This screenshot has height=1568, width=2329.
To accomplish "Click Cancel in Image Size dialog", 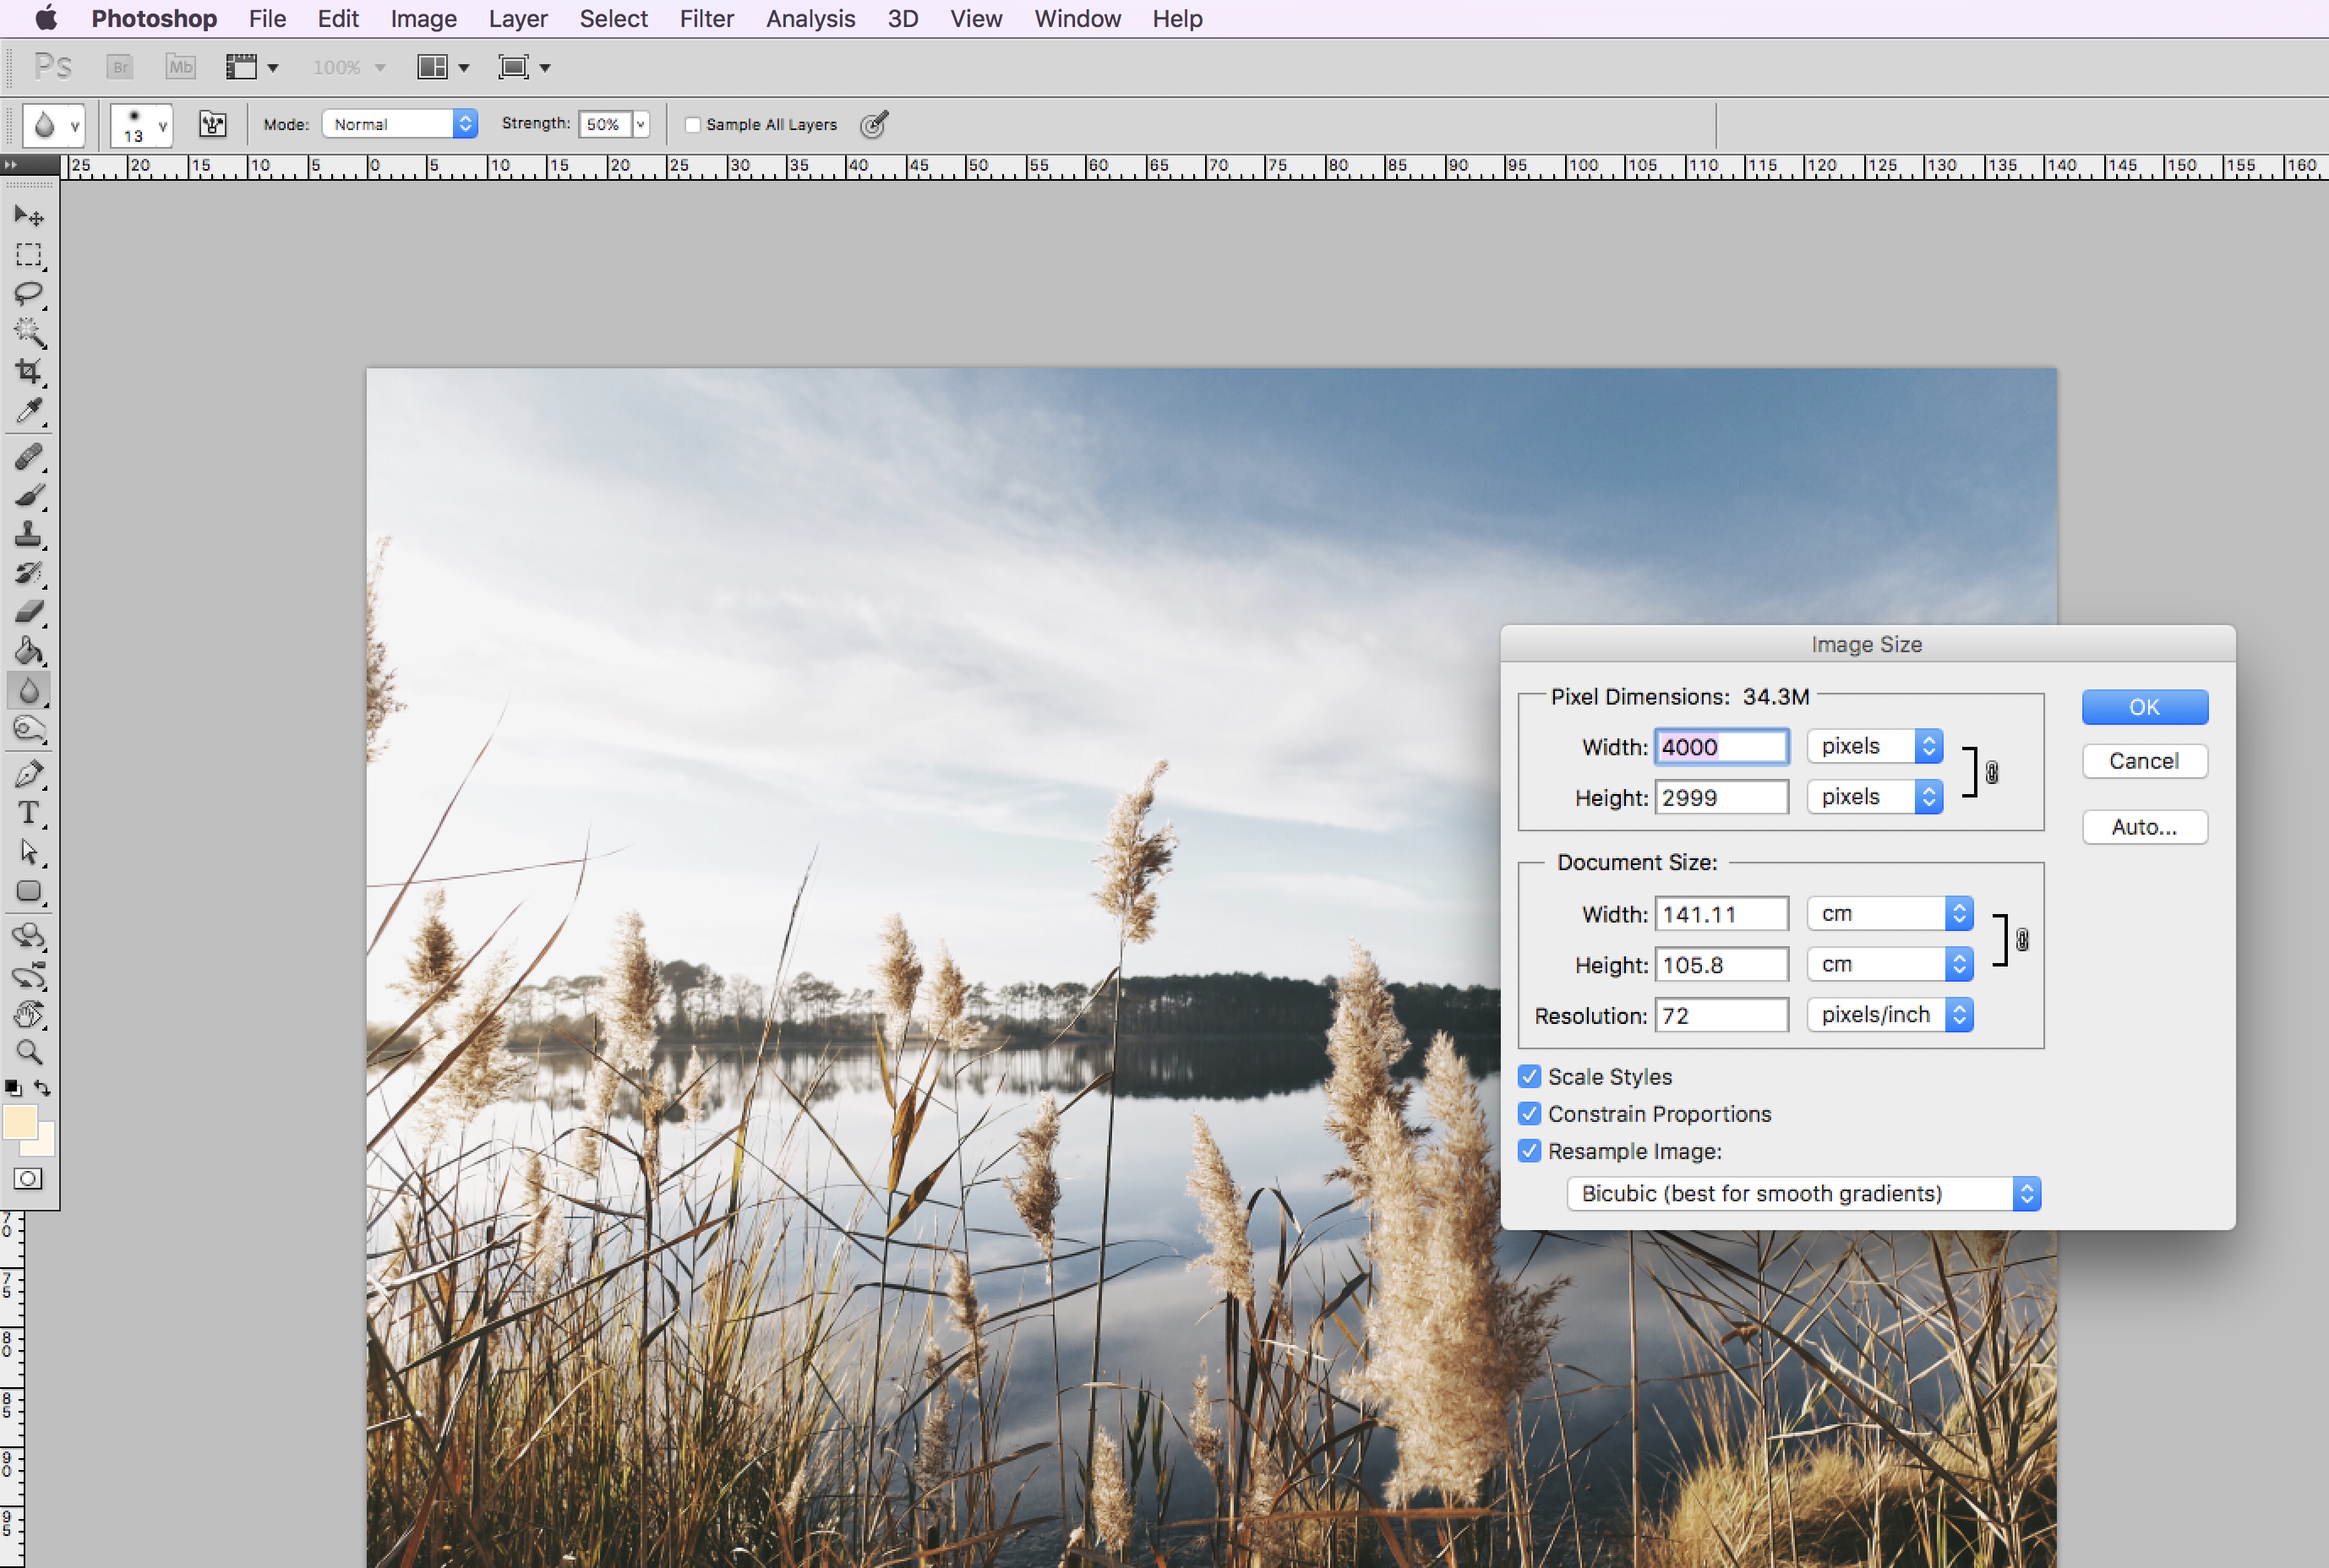I will (2145, 761).
